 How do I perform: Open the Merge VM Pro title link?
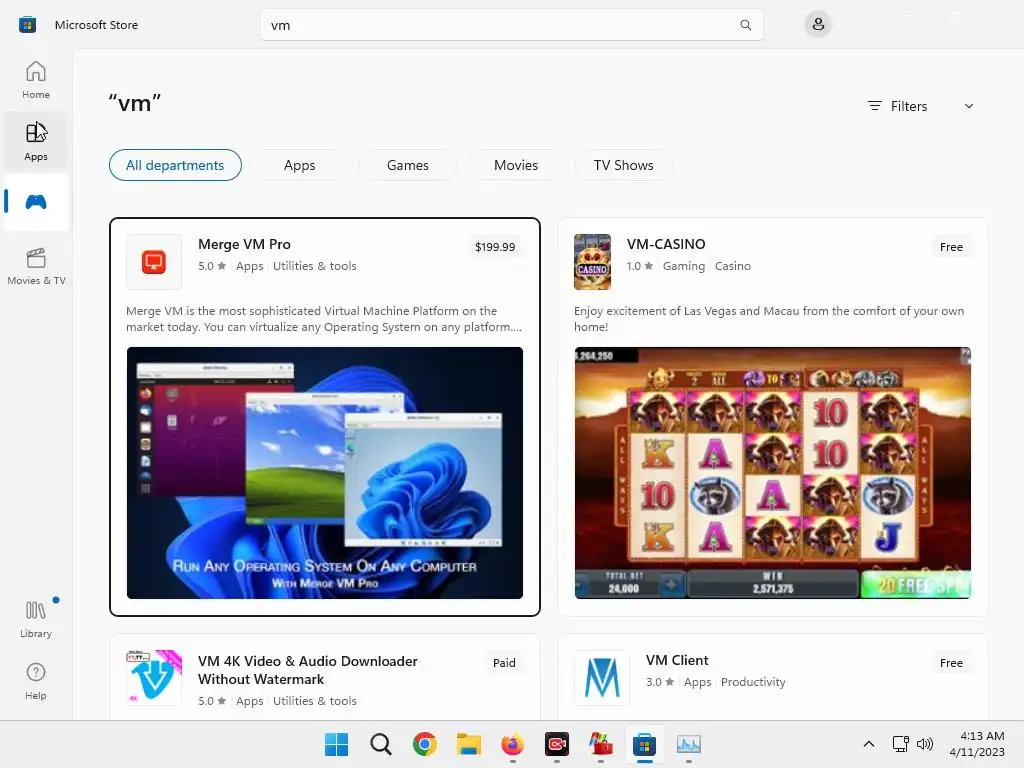[x=244, y=244]
